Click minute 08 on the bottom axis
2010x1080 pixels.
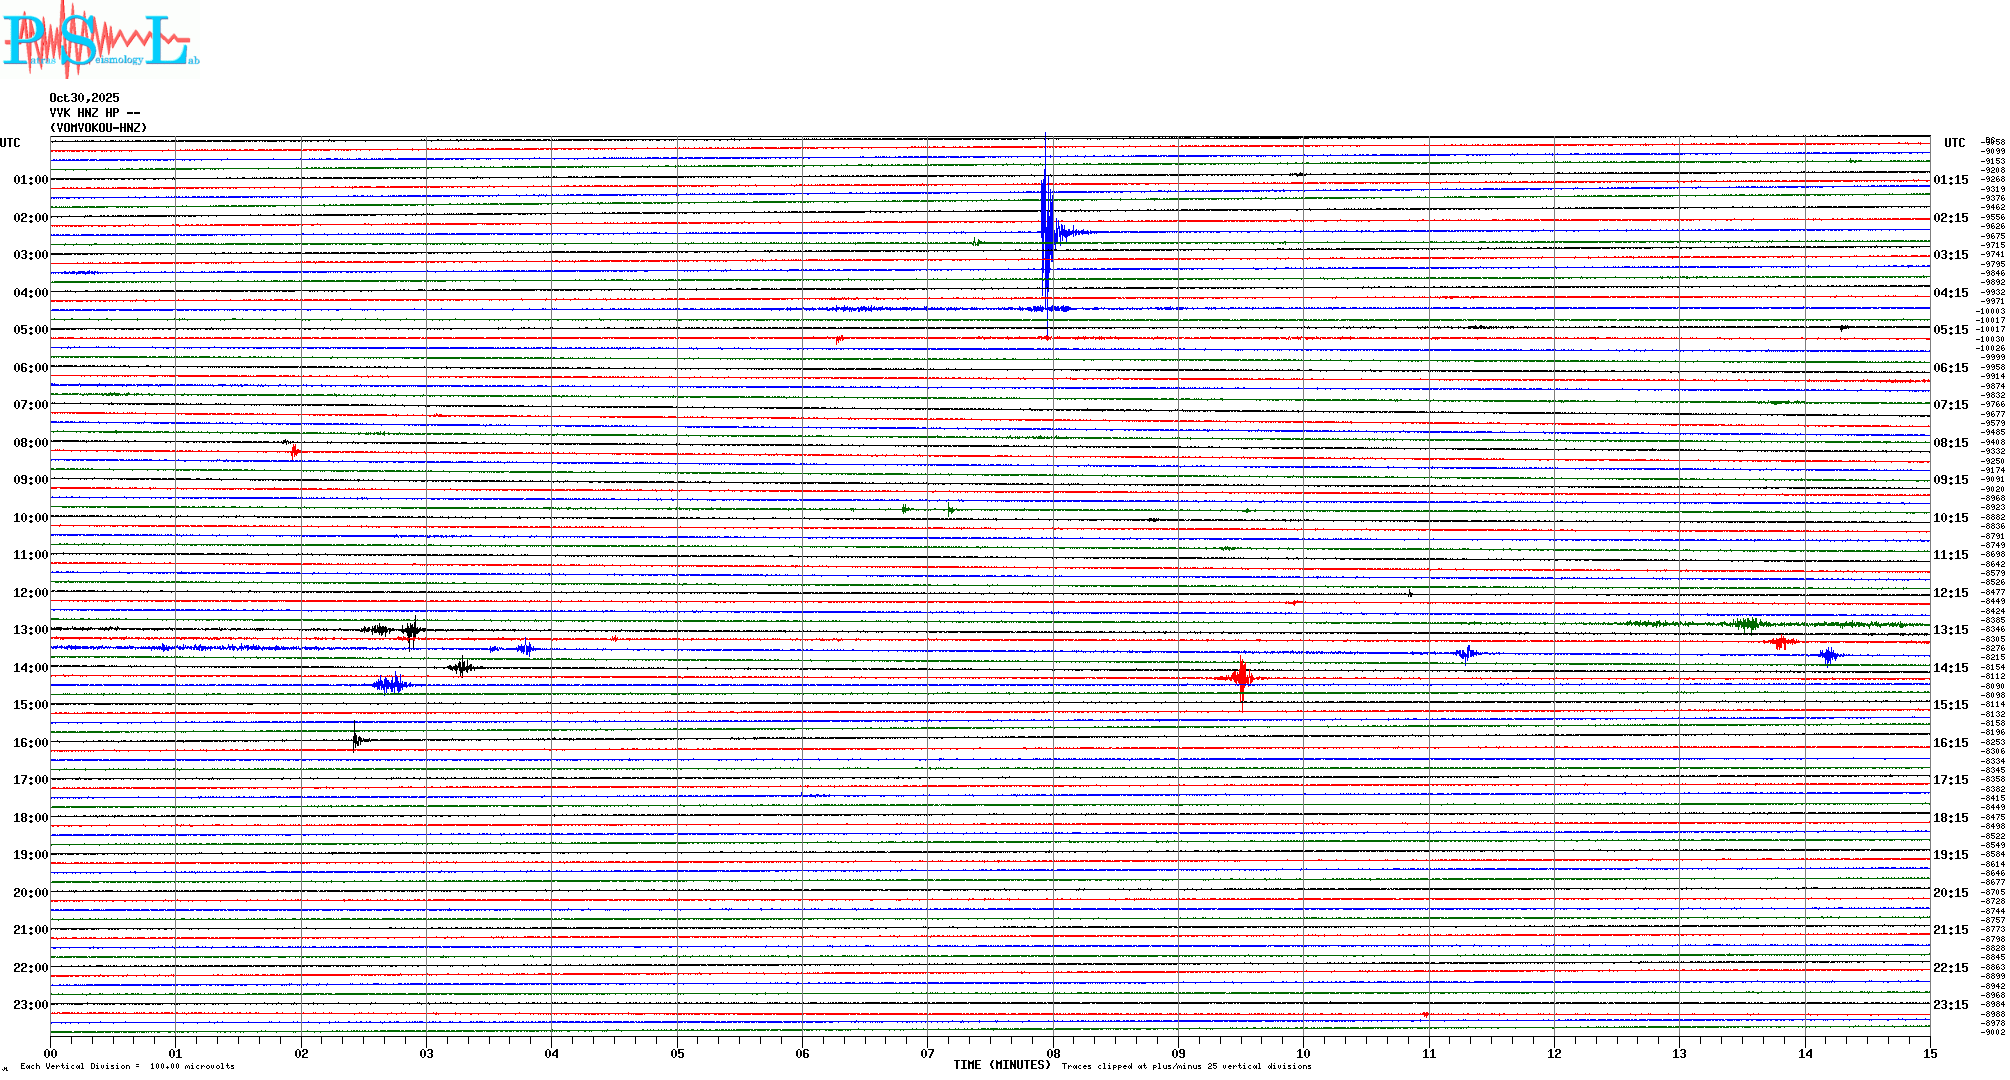point(1053,1053)
